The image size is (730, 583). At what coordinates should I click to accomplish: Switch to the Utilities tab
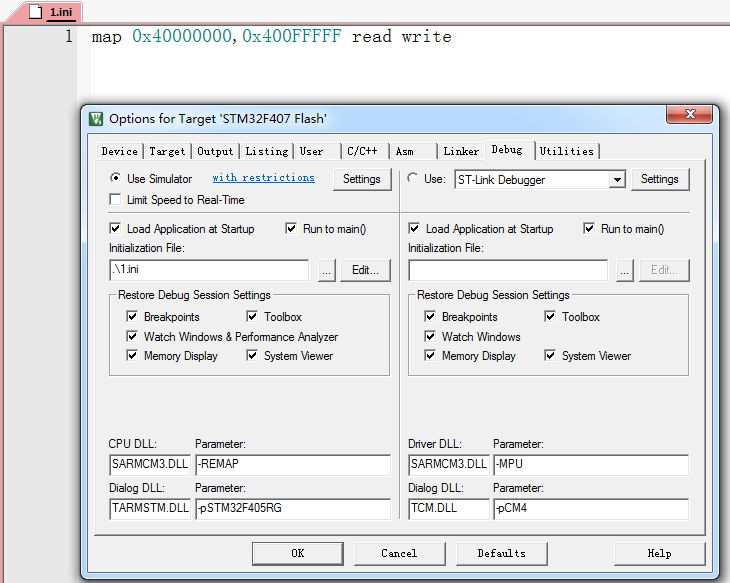tap(567, 151)
